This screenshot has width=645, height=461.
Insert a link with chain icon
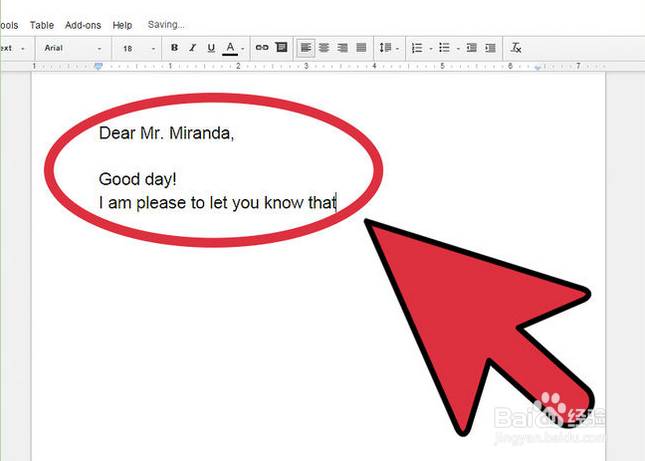[x=262, y=48]
